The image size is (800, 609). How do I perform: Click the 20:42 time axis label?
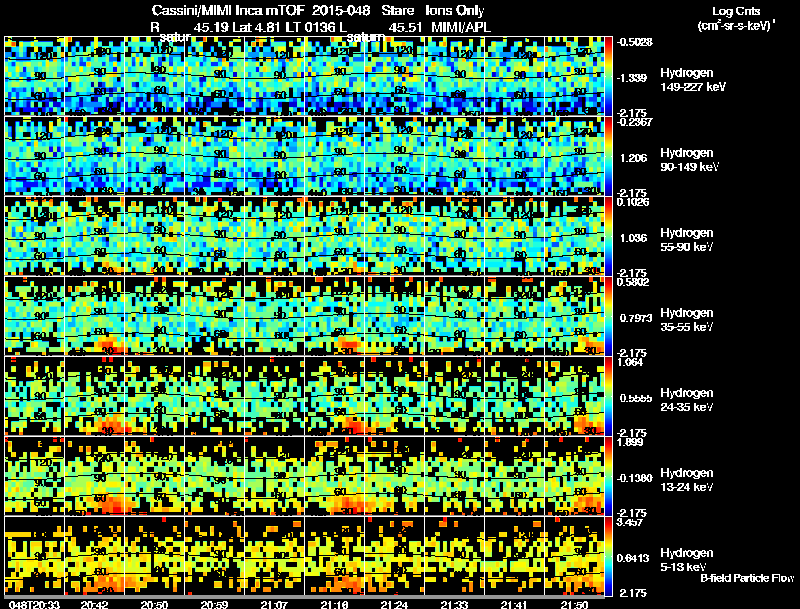[x=94, y=604]
